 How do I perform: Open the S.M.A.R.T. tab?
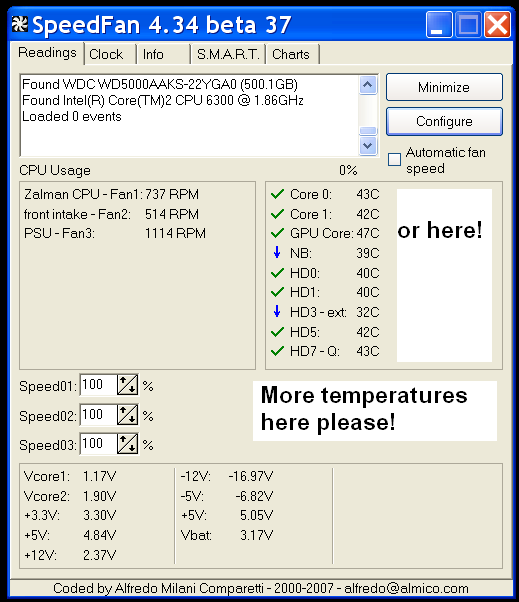point(228,54)
